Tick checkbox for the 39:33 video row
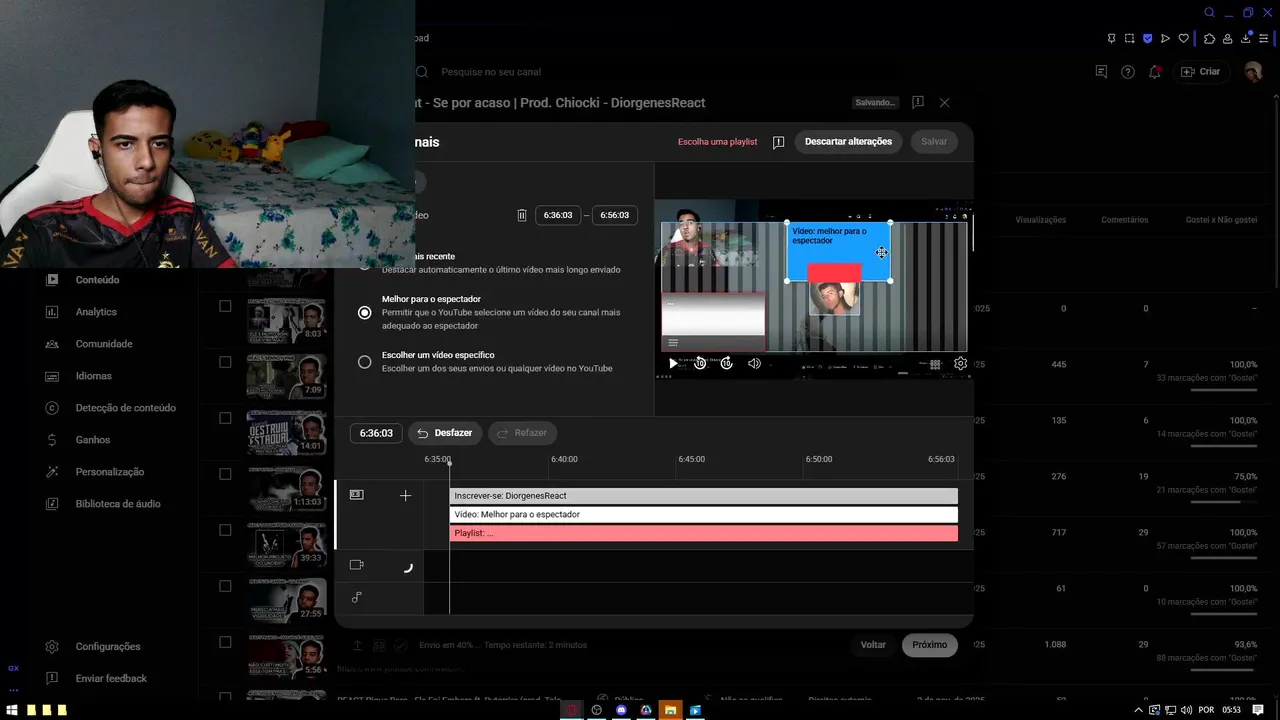Viewport: 1280px width, 720px height. pyautogui.click(x=225, y=530)
